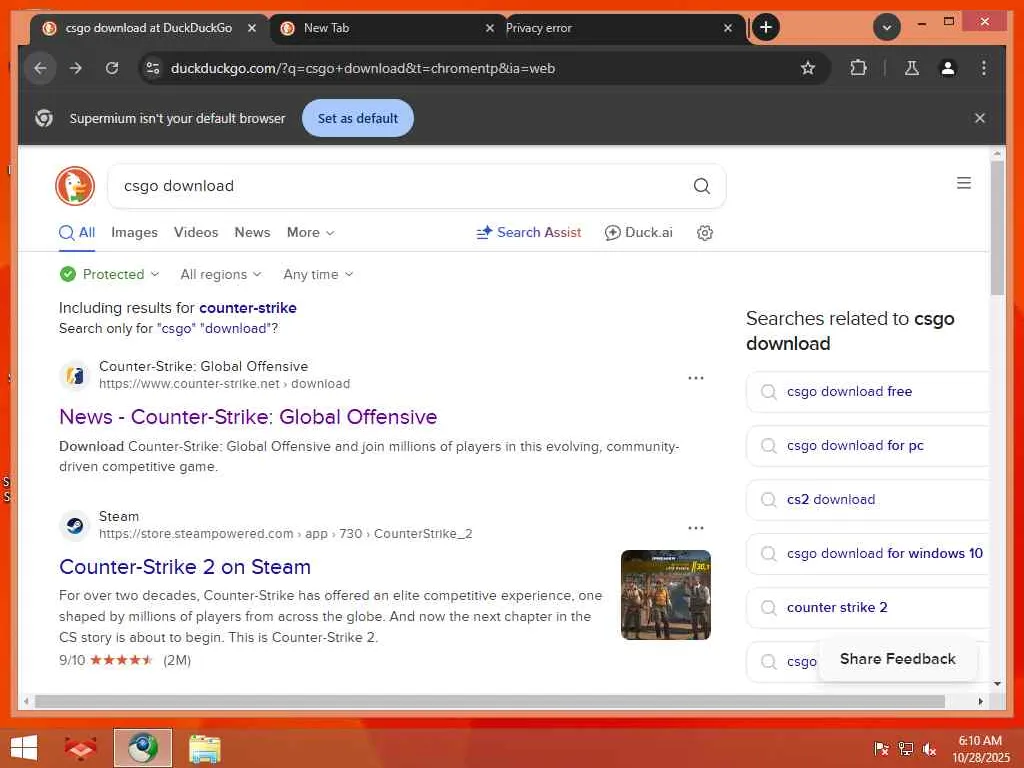Bookmark this page with the star icon
The width and height of the screenshot is (1024, 768).
[808, 68]
